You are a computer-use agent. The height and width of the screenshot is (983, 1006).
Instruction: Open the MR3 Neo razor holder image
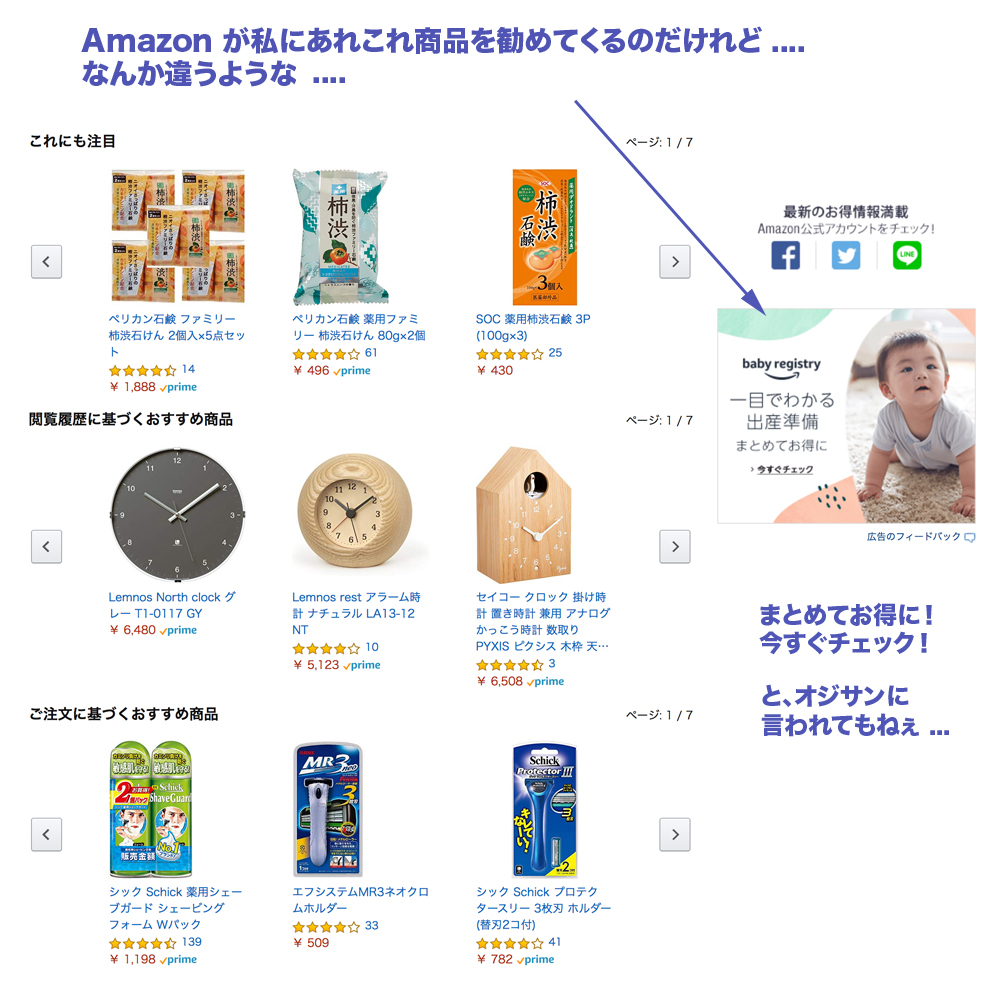(328, 810)
